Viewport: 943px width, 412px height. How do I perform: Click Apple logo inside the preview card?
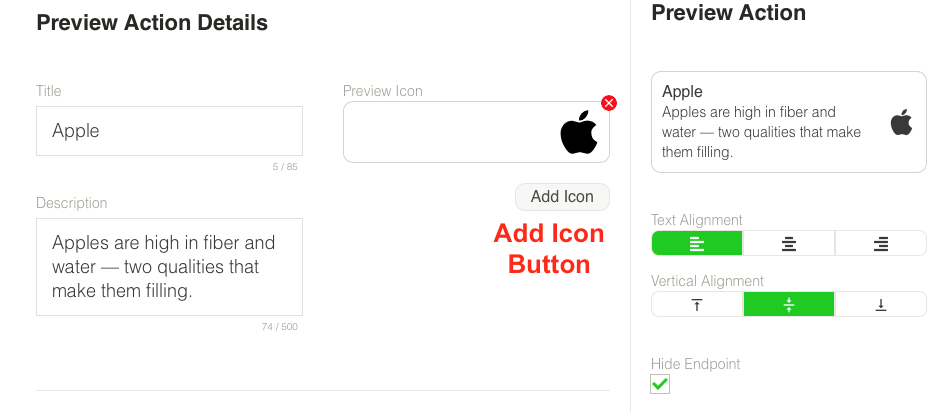(901, 123)
